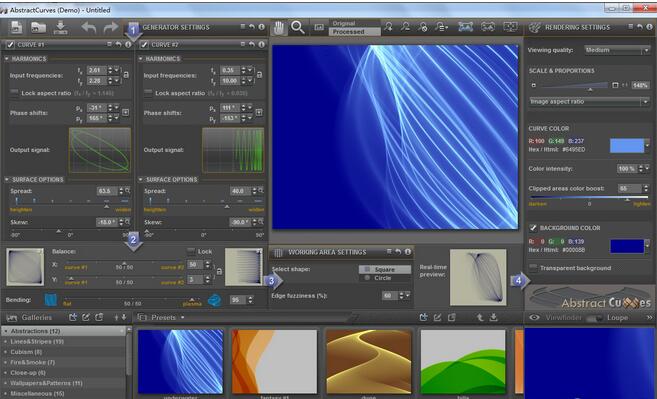657x399 pixels.
Task: Reset Curve #2 with its undo arrow
Action: 252,44
